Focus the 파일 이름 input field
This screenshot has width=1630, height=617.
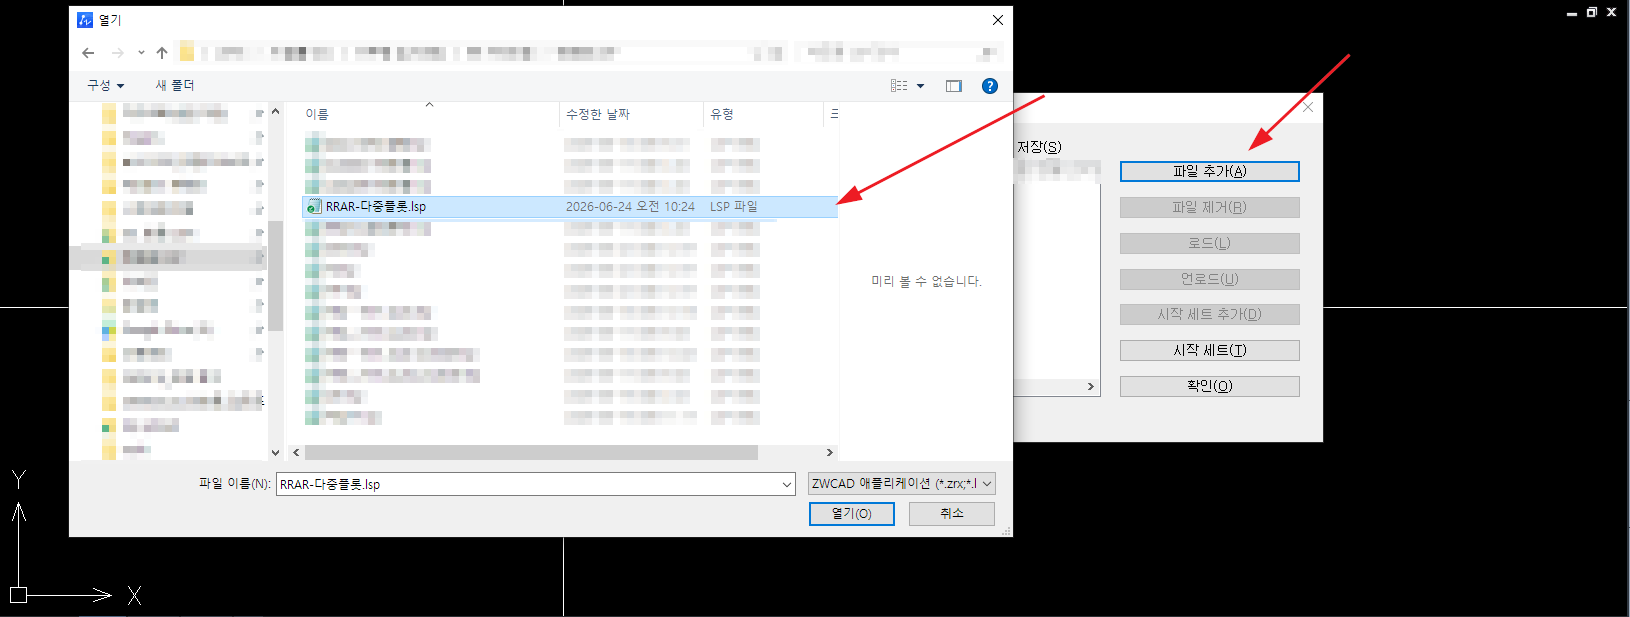[528, 484]
